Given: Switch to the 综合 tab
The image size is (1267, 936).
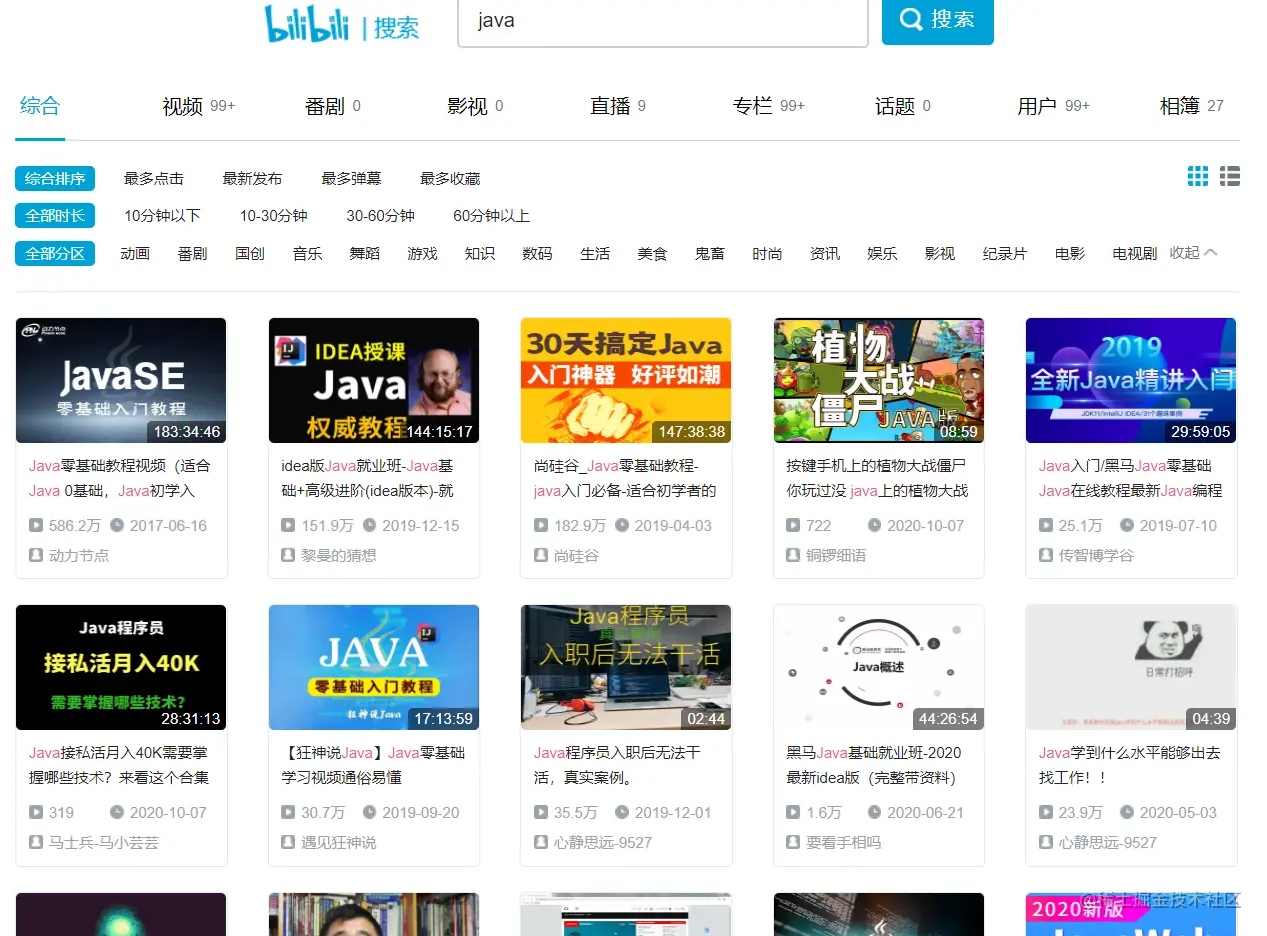Looking at the screenshot, I should point(40,105).
